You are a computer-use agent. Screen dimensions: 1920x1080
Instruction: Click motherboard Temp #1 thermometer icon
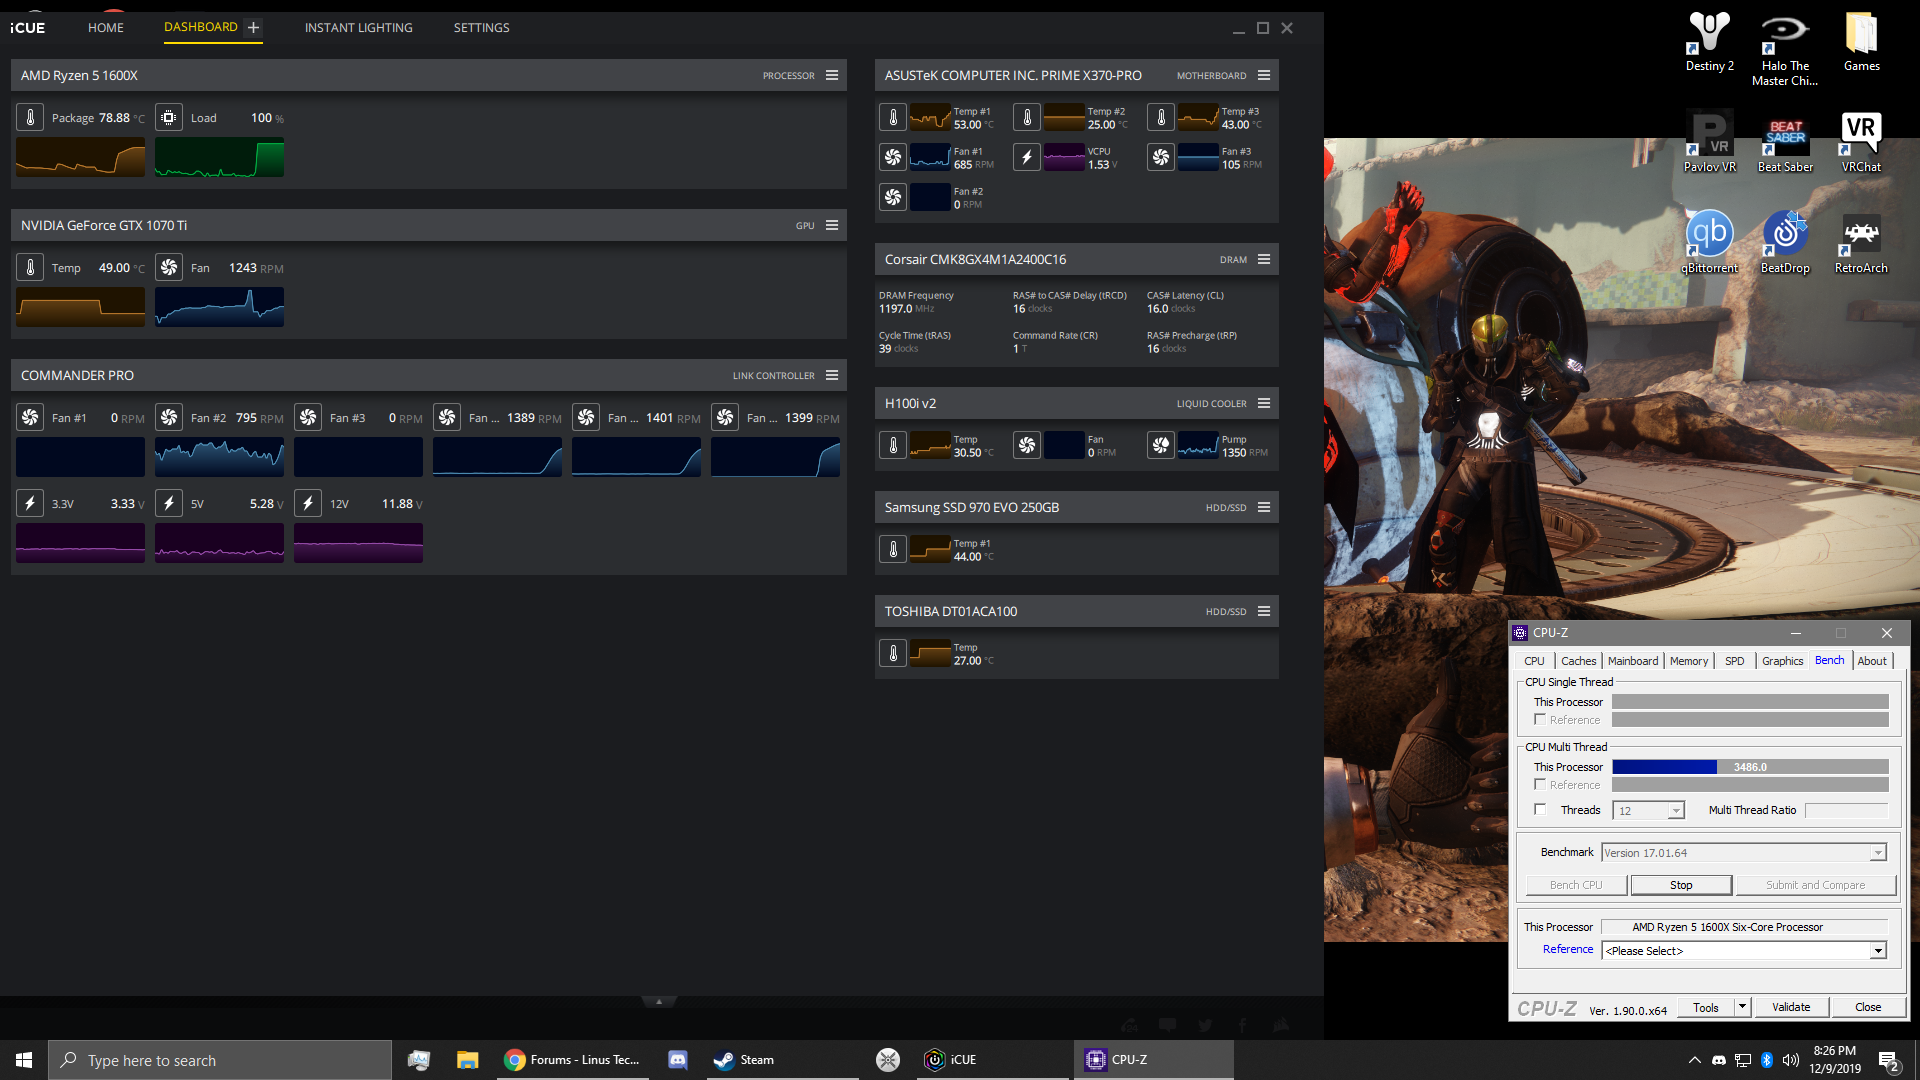(x=893, y=118)
